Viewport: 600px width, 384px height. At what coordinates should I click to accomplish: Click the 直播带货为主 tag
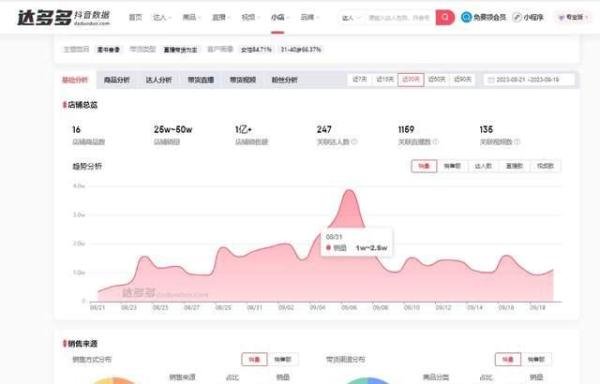pos(181,50)
